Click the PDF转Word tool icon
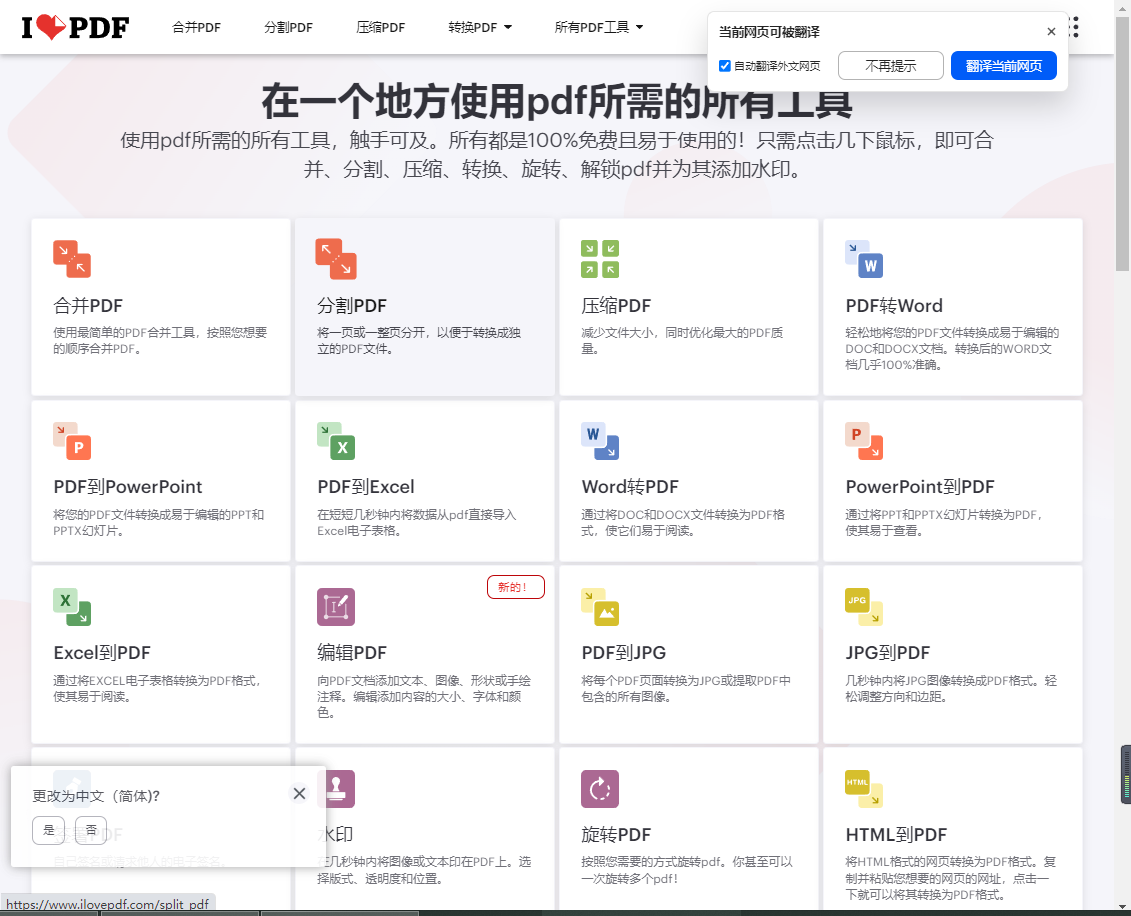Screen dimensions: 1131x916 click(864, 259)
